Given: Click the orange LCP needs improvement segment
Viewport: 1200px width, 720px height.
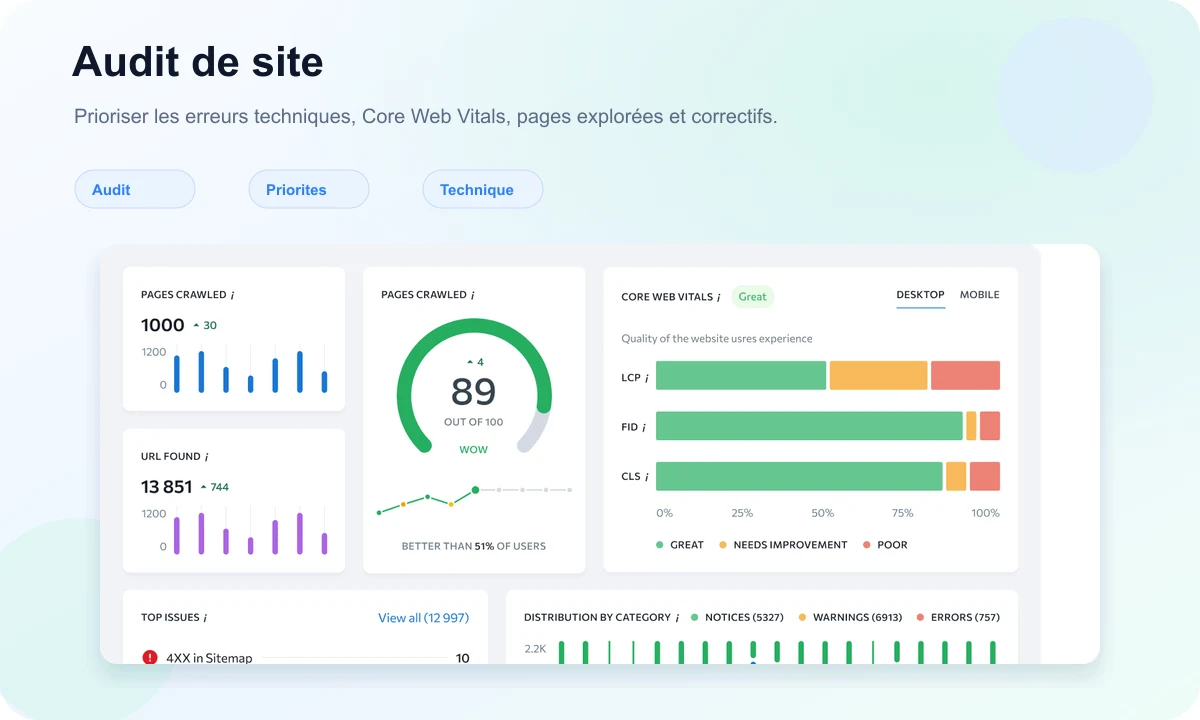Looking at the screenshot, I should click(879, 376).
